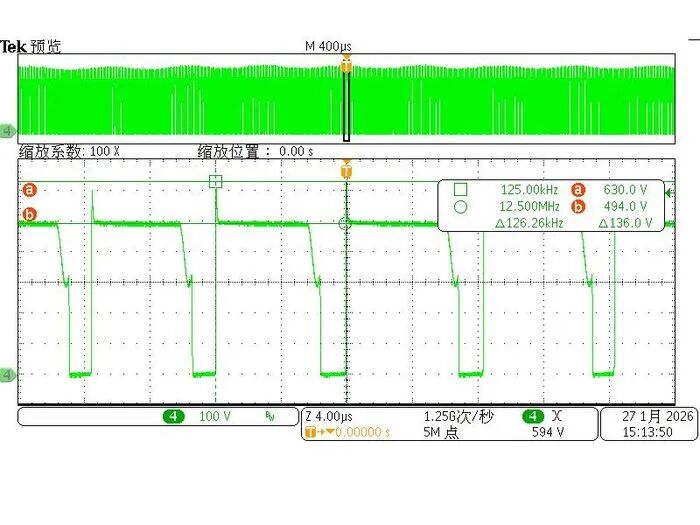
Task: Click the 125.00kHz cursor readout
Action: coord(529,190)
